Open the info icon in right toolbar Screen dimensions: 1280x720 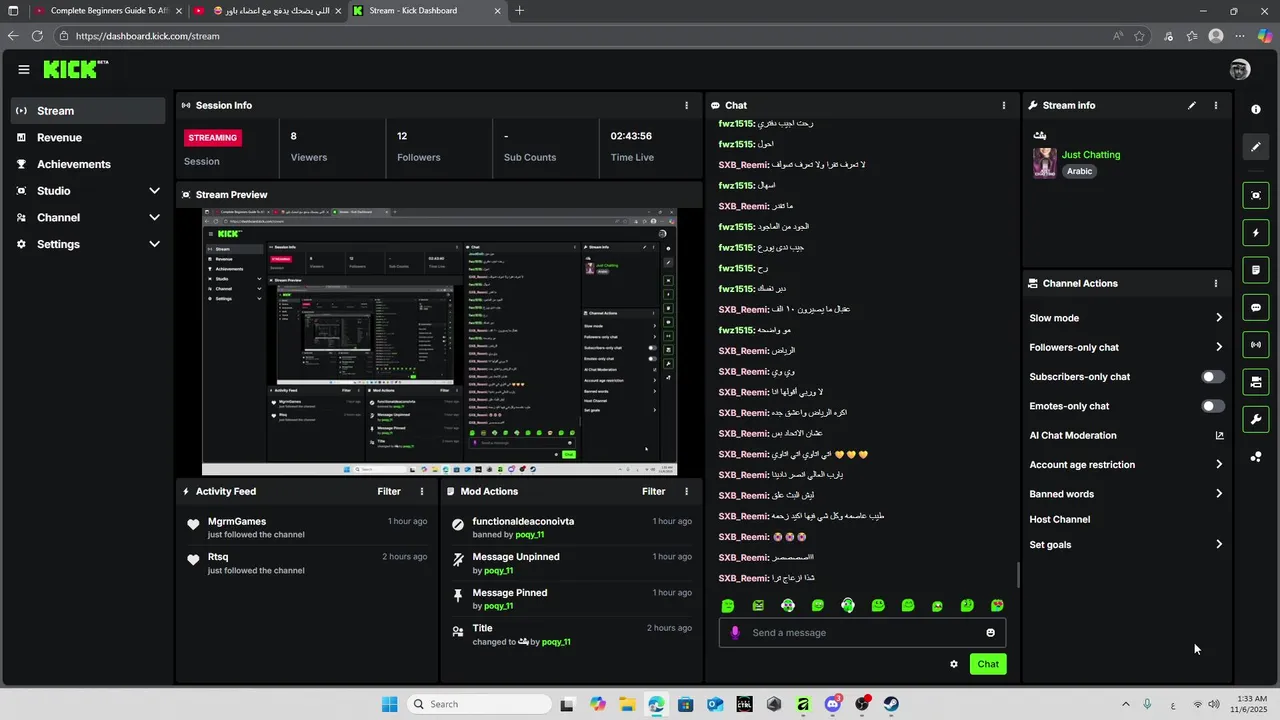pyautogui.click(x=1256, y=109)
